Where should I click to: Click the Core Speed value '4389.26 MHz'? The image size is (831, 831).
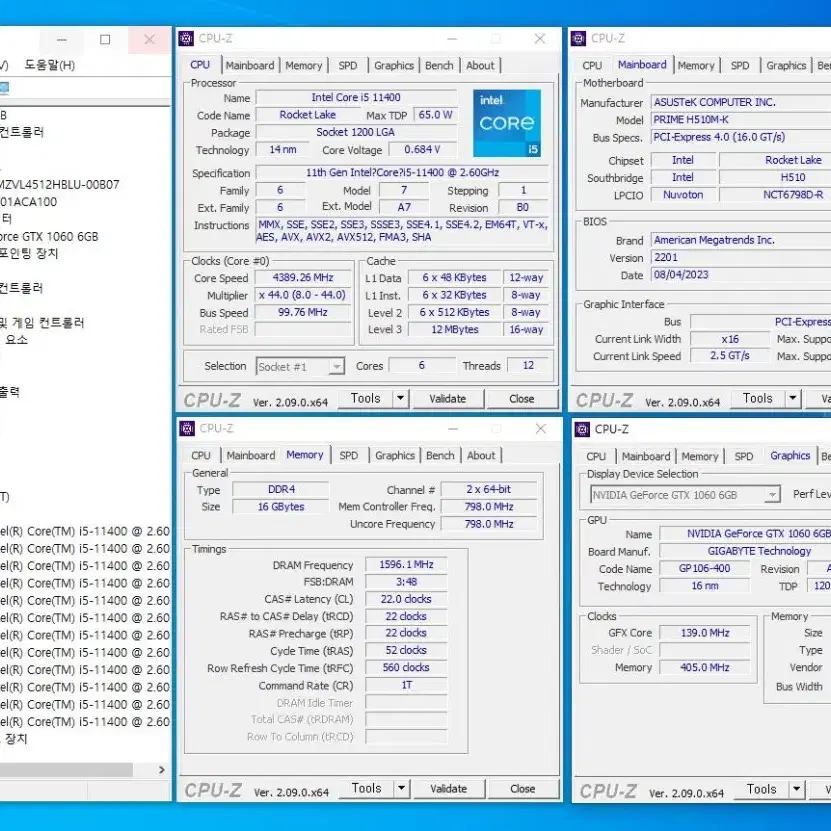pyautogui.click(x=303, y=278)
